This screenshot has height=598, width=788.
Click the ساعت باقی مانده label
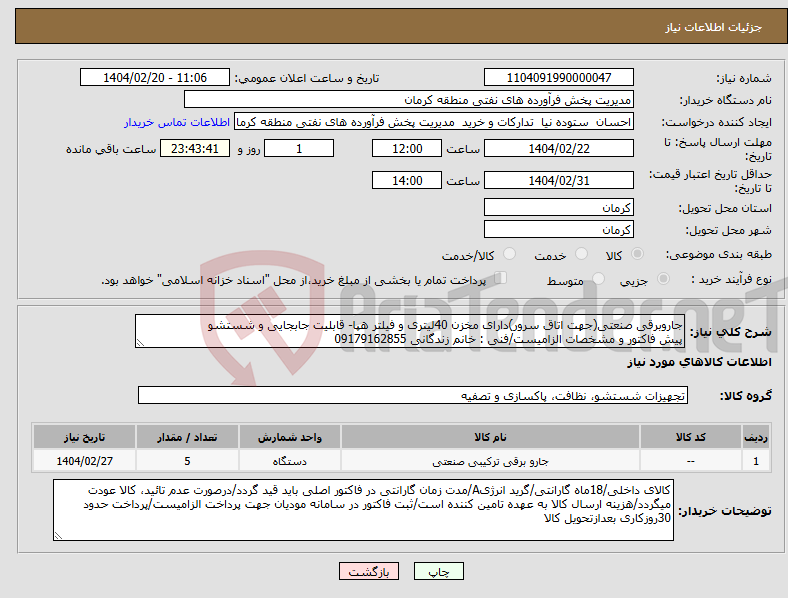(111, 149)
